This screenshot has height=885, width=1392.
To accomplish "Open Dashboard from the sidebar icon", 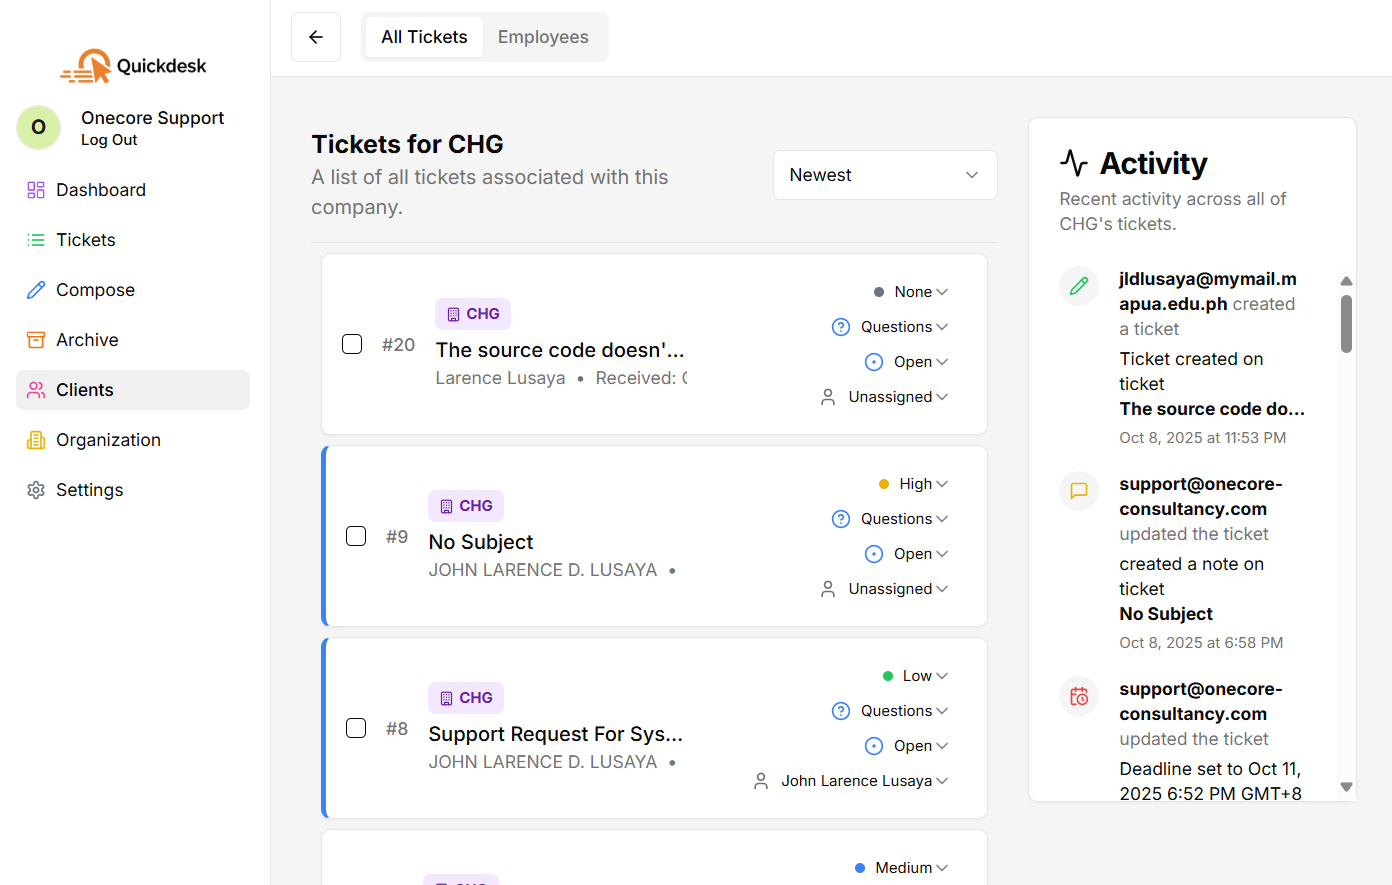I will (x=36, y=190).
